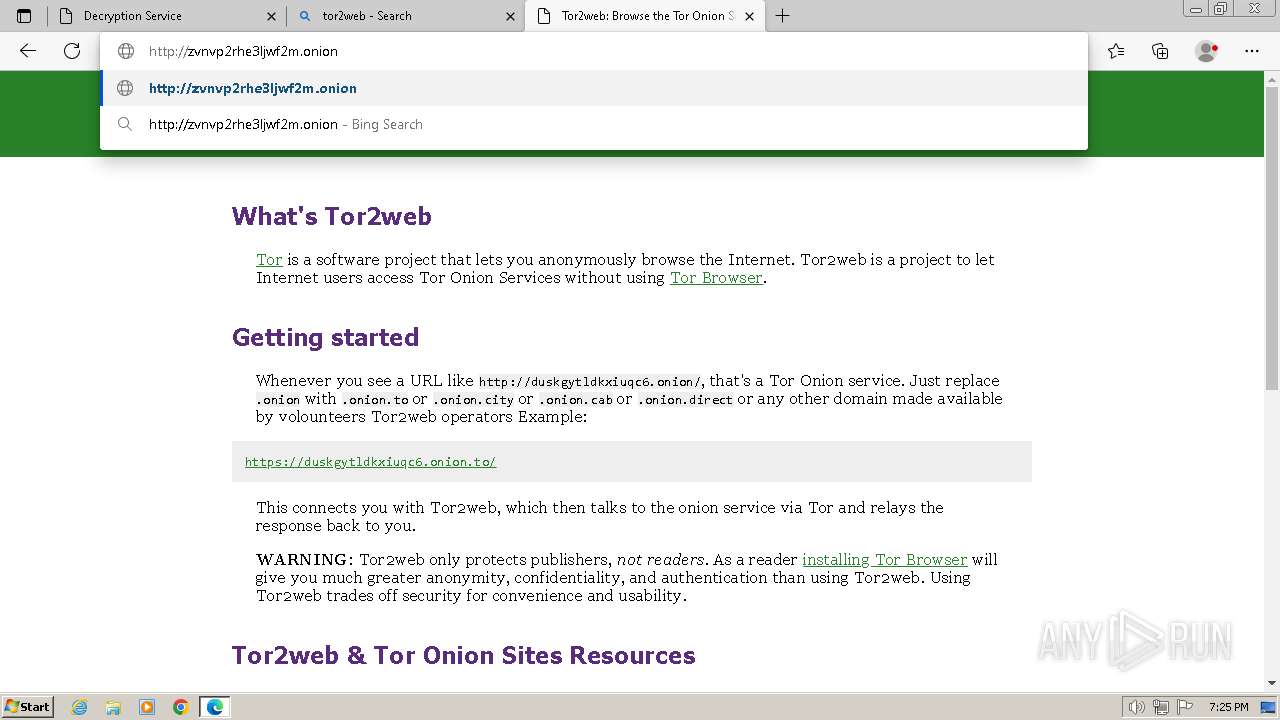Viewport: 1280px width, 720px height.
Task: Choose the Bing Search suggestion
Action: pos(594,124)
